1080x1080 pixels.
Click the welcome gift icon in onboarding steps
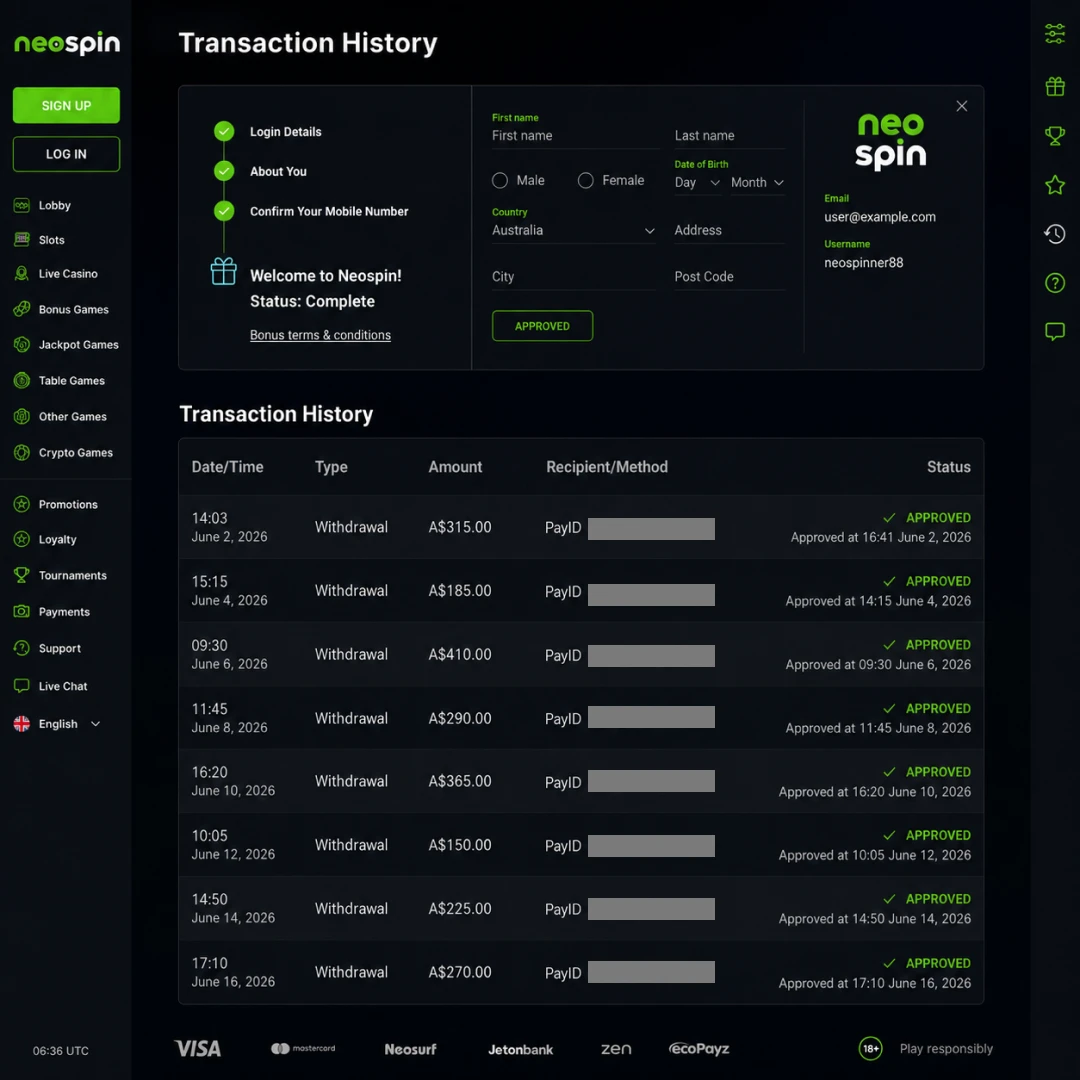(x=223, y=271)
